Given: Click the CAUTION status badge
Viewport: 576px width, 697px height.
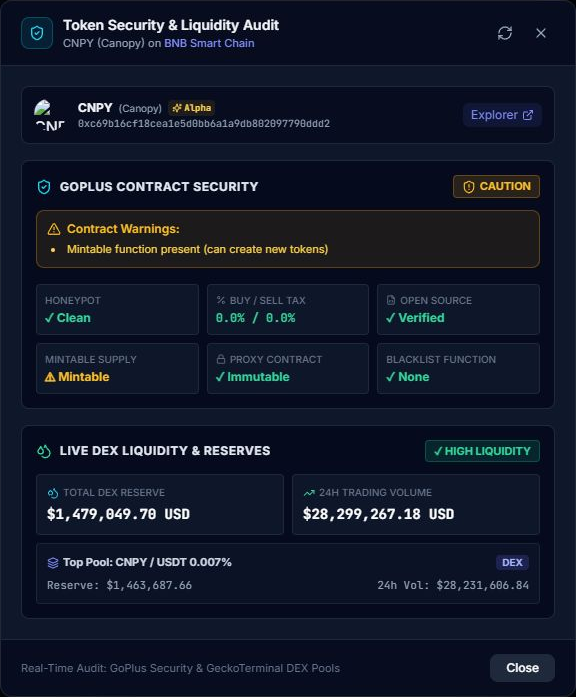Looking at the screenshot, I should pyautogui.click(x=496, y=186).
